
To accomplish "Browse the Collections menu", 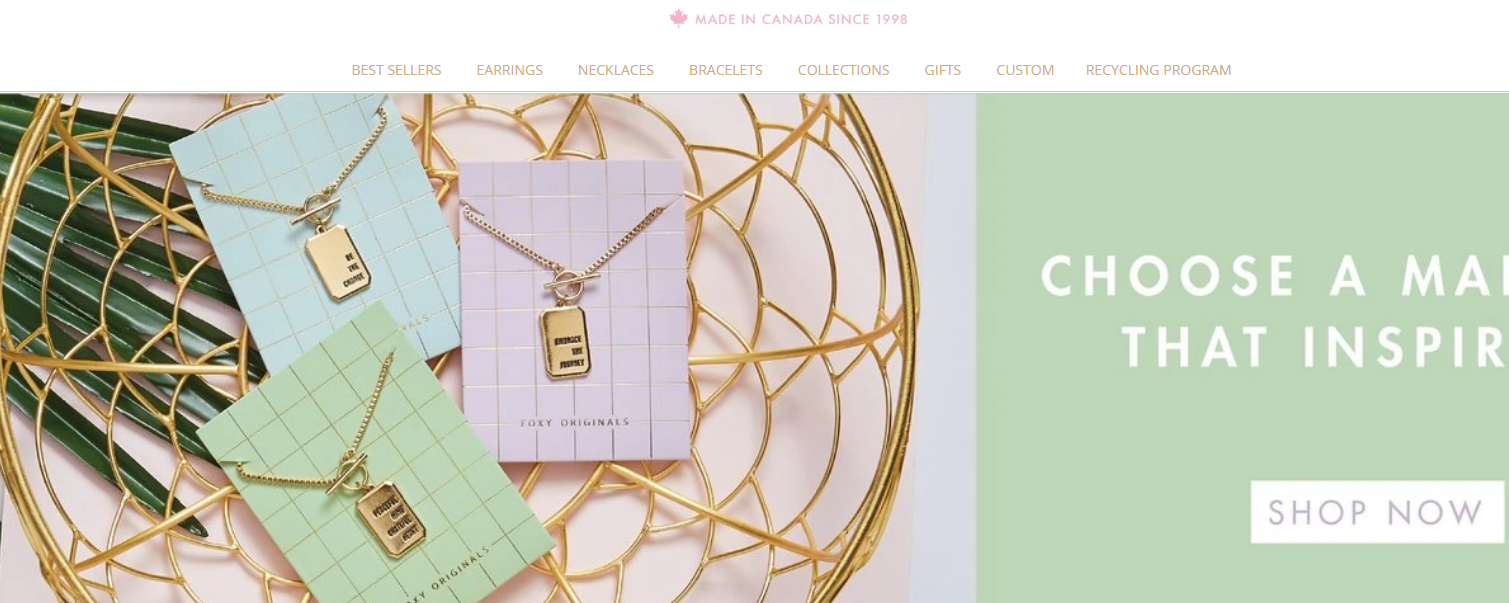I will pyautogui.click(x=843, y=70).
